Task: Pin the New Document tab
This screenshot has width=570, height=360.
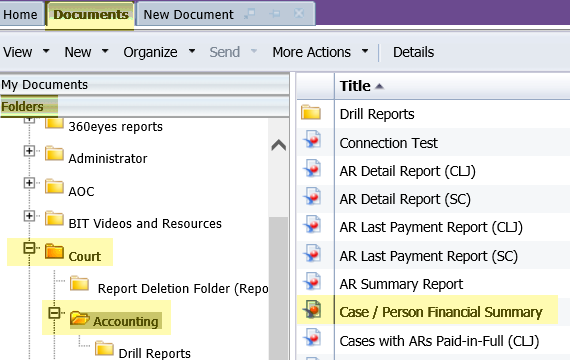Action: coord(275,14)
